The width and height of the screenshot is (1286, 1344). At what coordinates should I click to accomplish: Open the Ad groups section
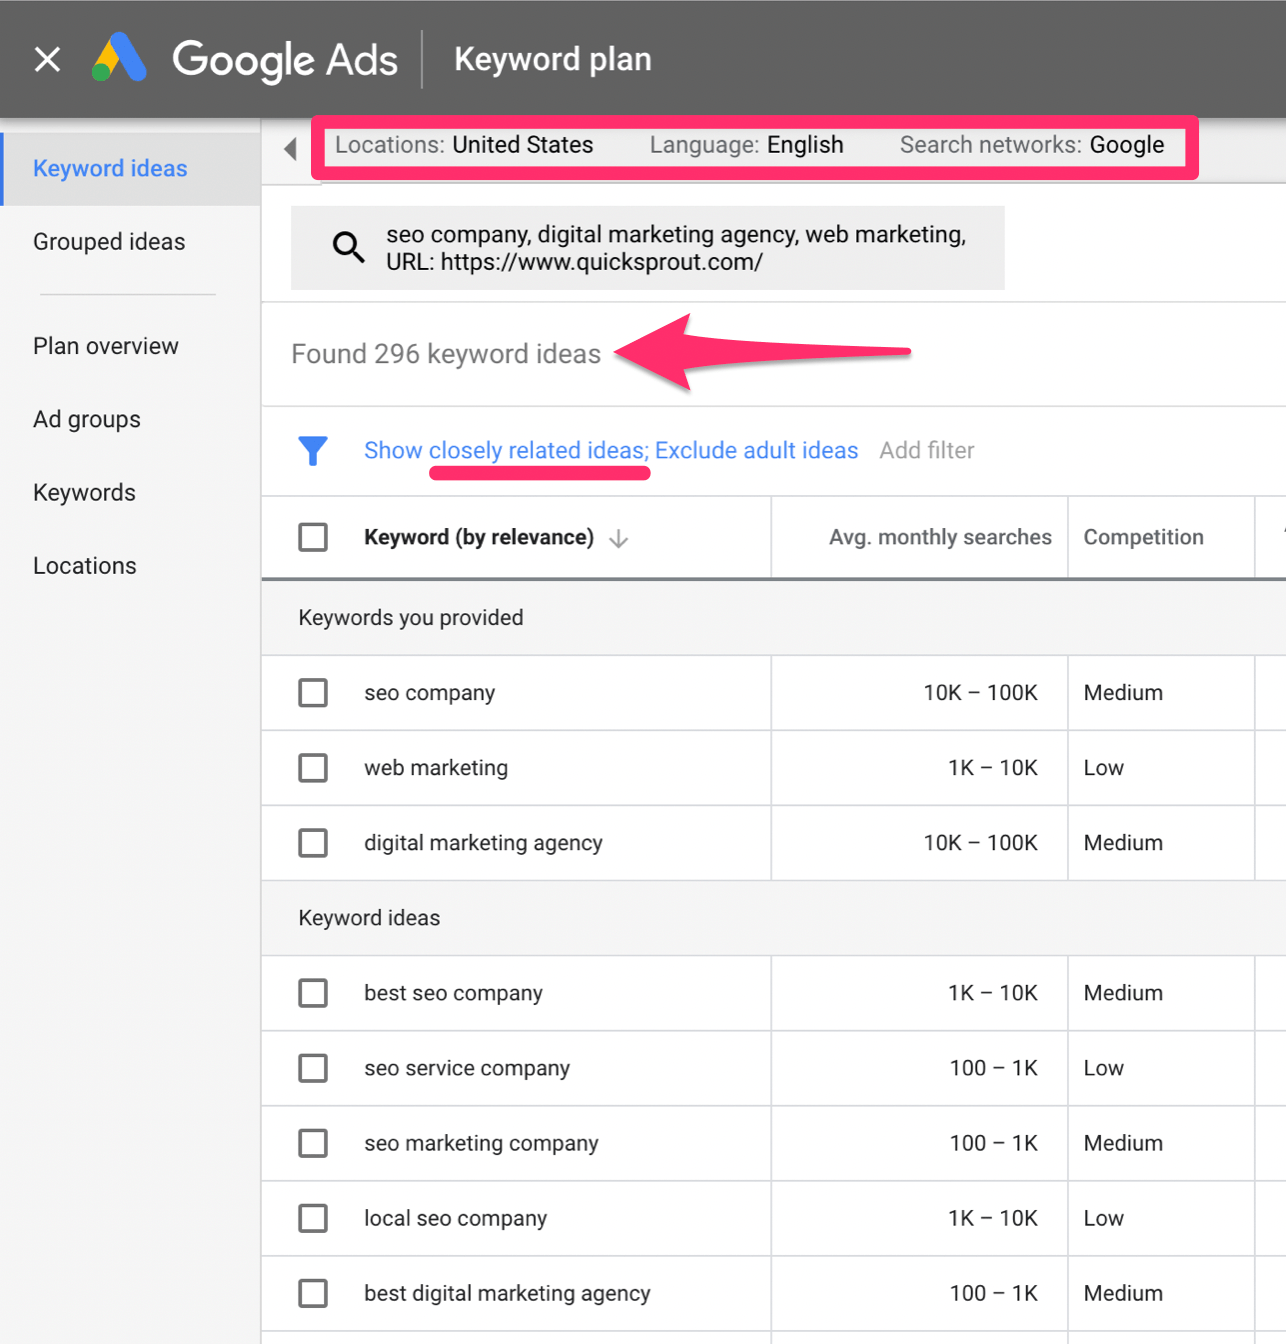click(x=87, y=419)
